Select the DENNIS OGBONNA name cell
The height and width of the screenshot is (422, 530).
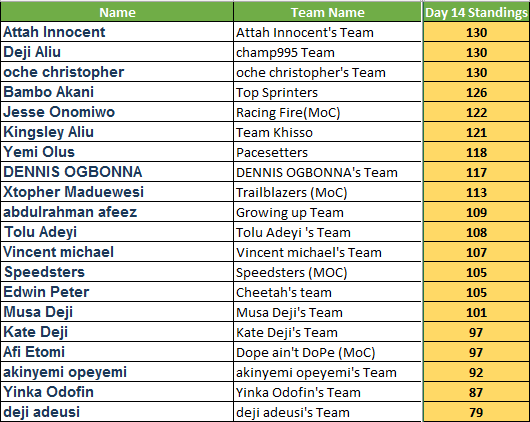coord(117,172)
